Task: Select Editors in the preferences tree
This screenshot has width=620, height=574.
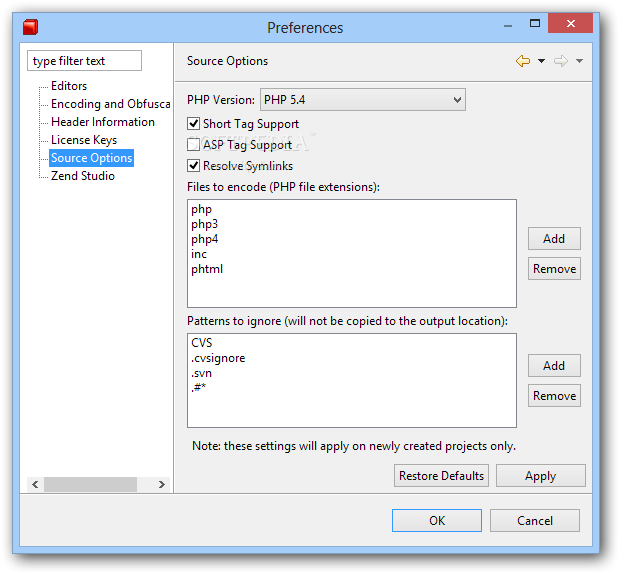Action: pos(69,86)
